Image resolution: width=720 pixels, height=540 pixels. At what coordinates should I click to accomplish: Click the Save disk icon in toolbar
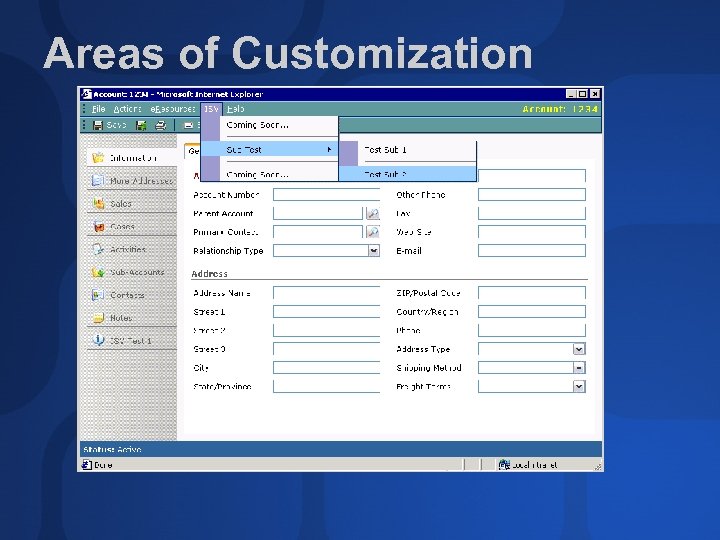98,125
